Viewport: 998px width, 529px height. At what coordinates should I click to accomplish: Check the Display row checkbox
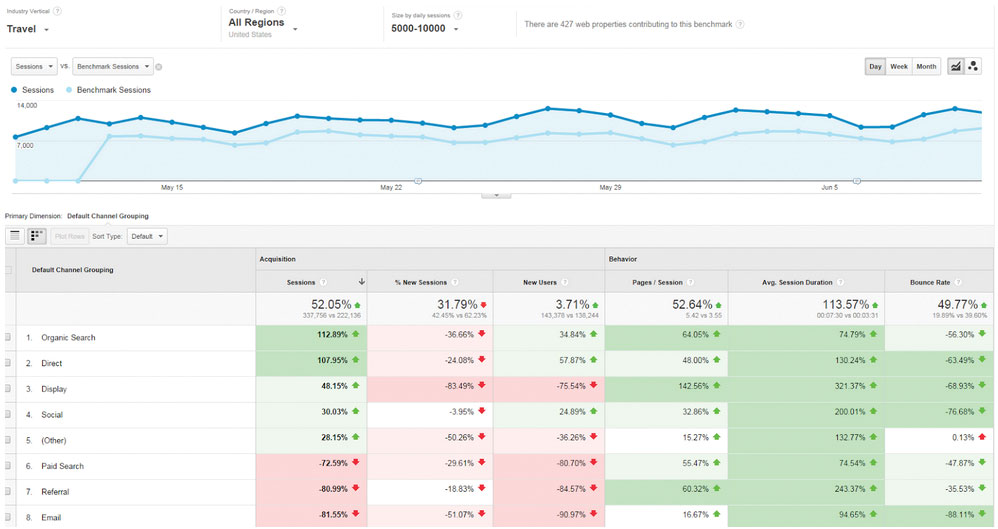point(8,389)
